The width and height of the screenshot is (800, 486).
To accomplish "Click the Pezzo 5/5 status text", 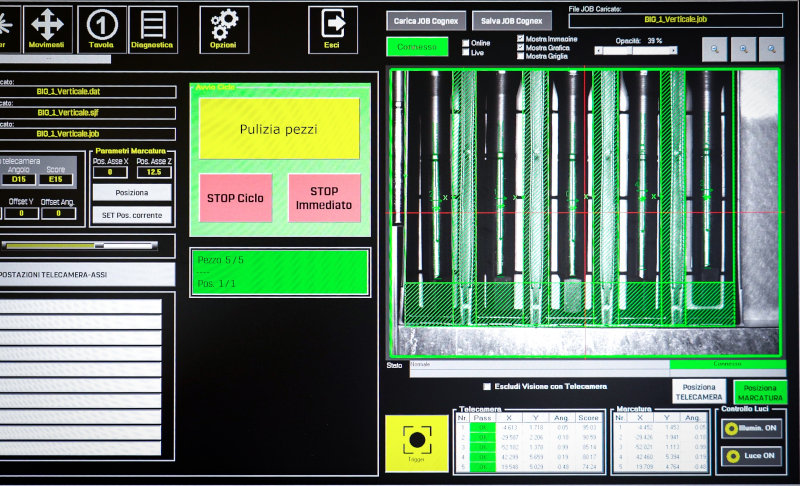I will (x=220, y=260).
